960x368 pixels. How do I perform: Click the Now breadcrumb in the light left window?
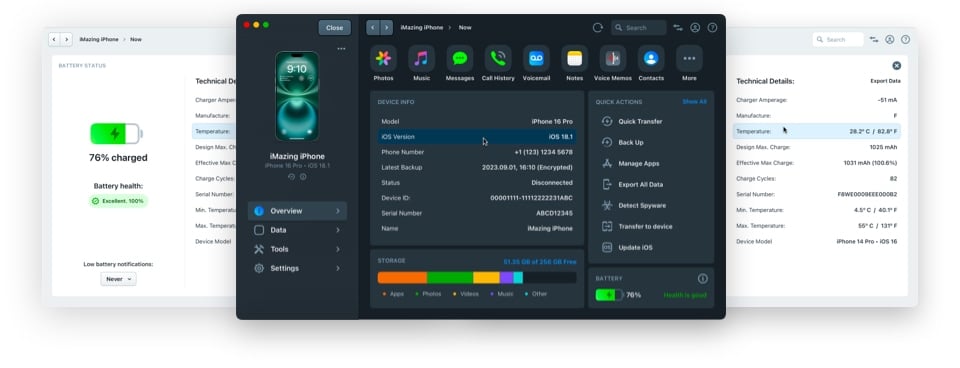pos(136,39)
